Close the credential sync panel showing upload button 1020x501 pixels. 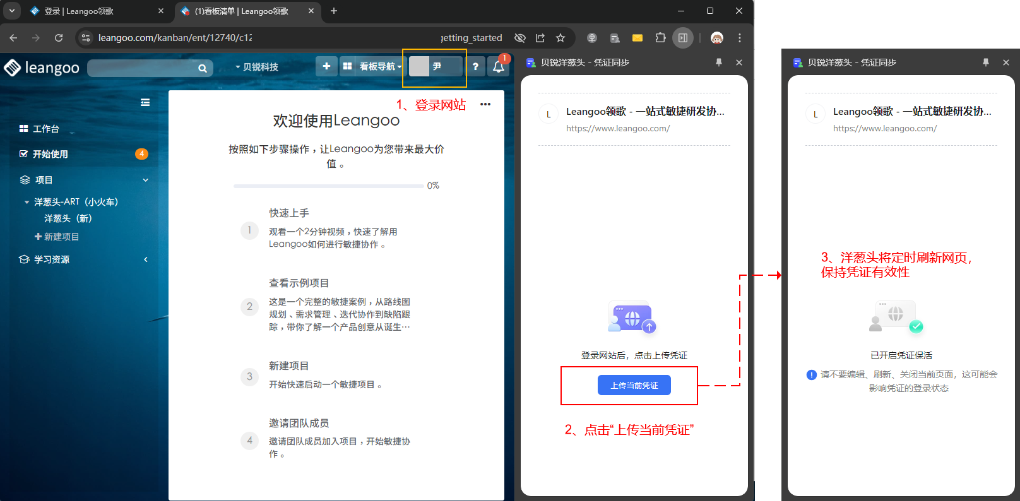(x=739, y=62)
